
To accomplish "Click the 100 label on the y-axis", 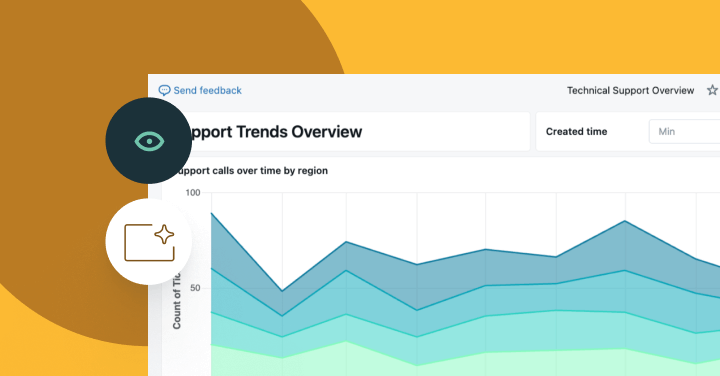I will point(193,193).
